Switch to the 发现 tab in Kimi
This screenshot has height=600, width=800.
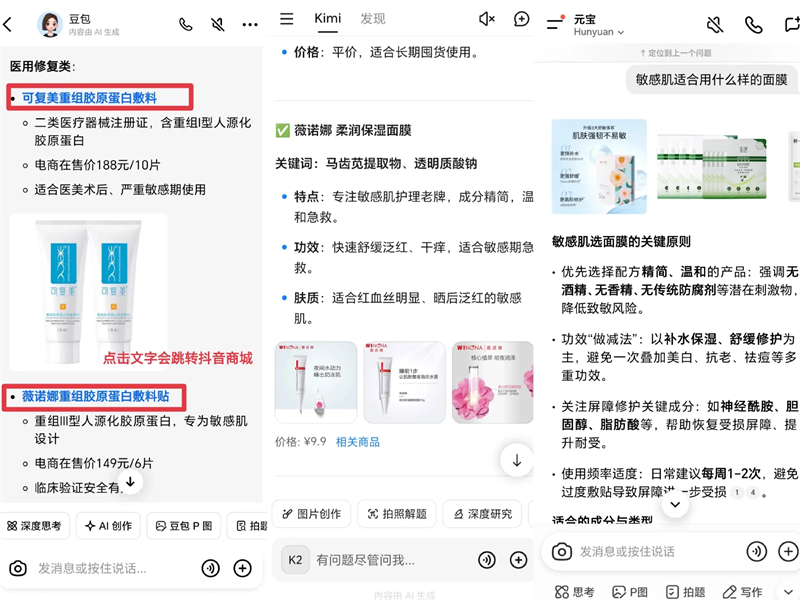click(x=373, y=18)
